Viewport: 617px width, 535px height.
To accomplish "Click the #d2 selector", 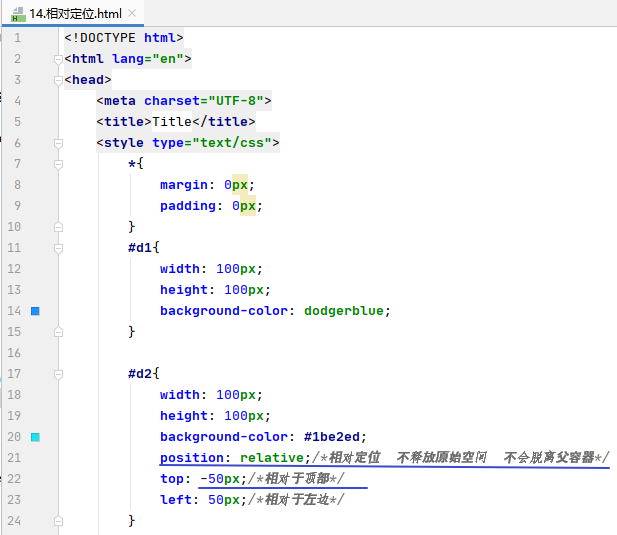I will pyautogui.click(x=140, y=374).
